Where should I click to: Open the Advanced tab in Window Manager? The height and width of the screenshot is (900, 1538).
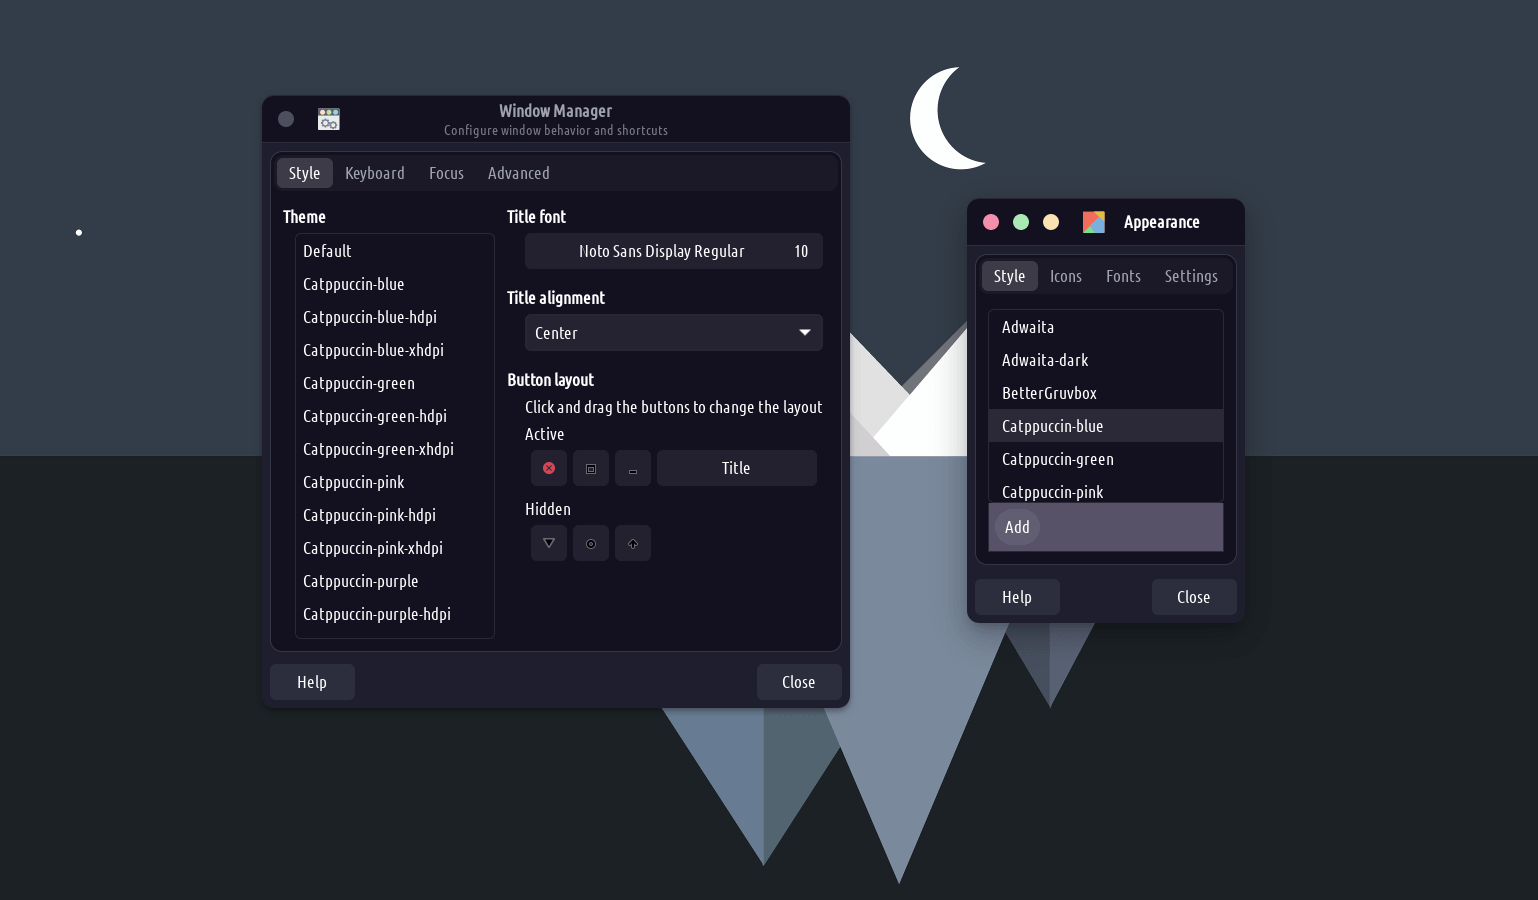518,173
